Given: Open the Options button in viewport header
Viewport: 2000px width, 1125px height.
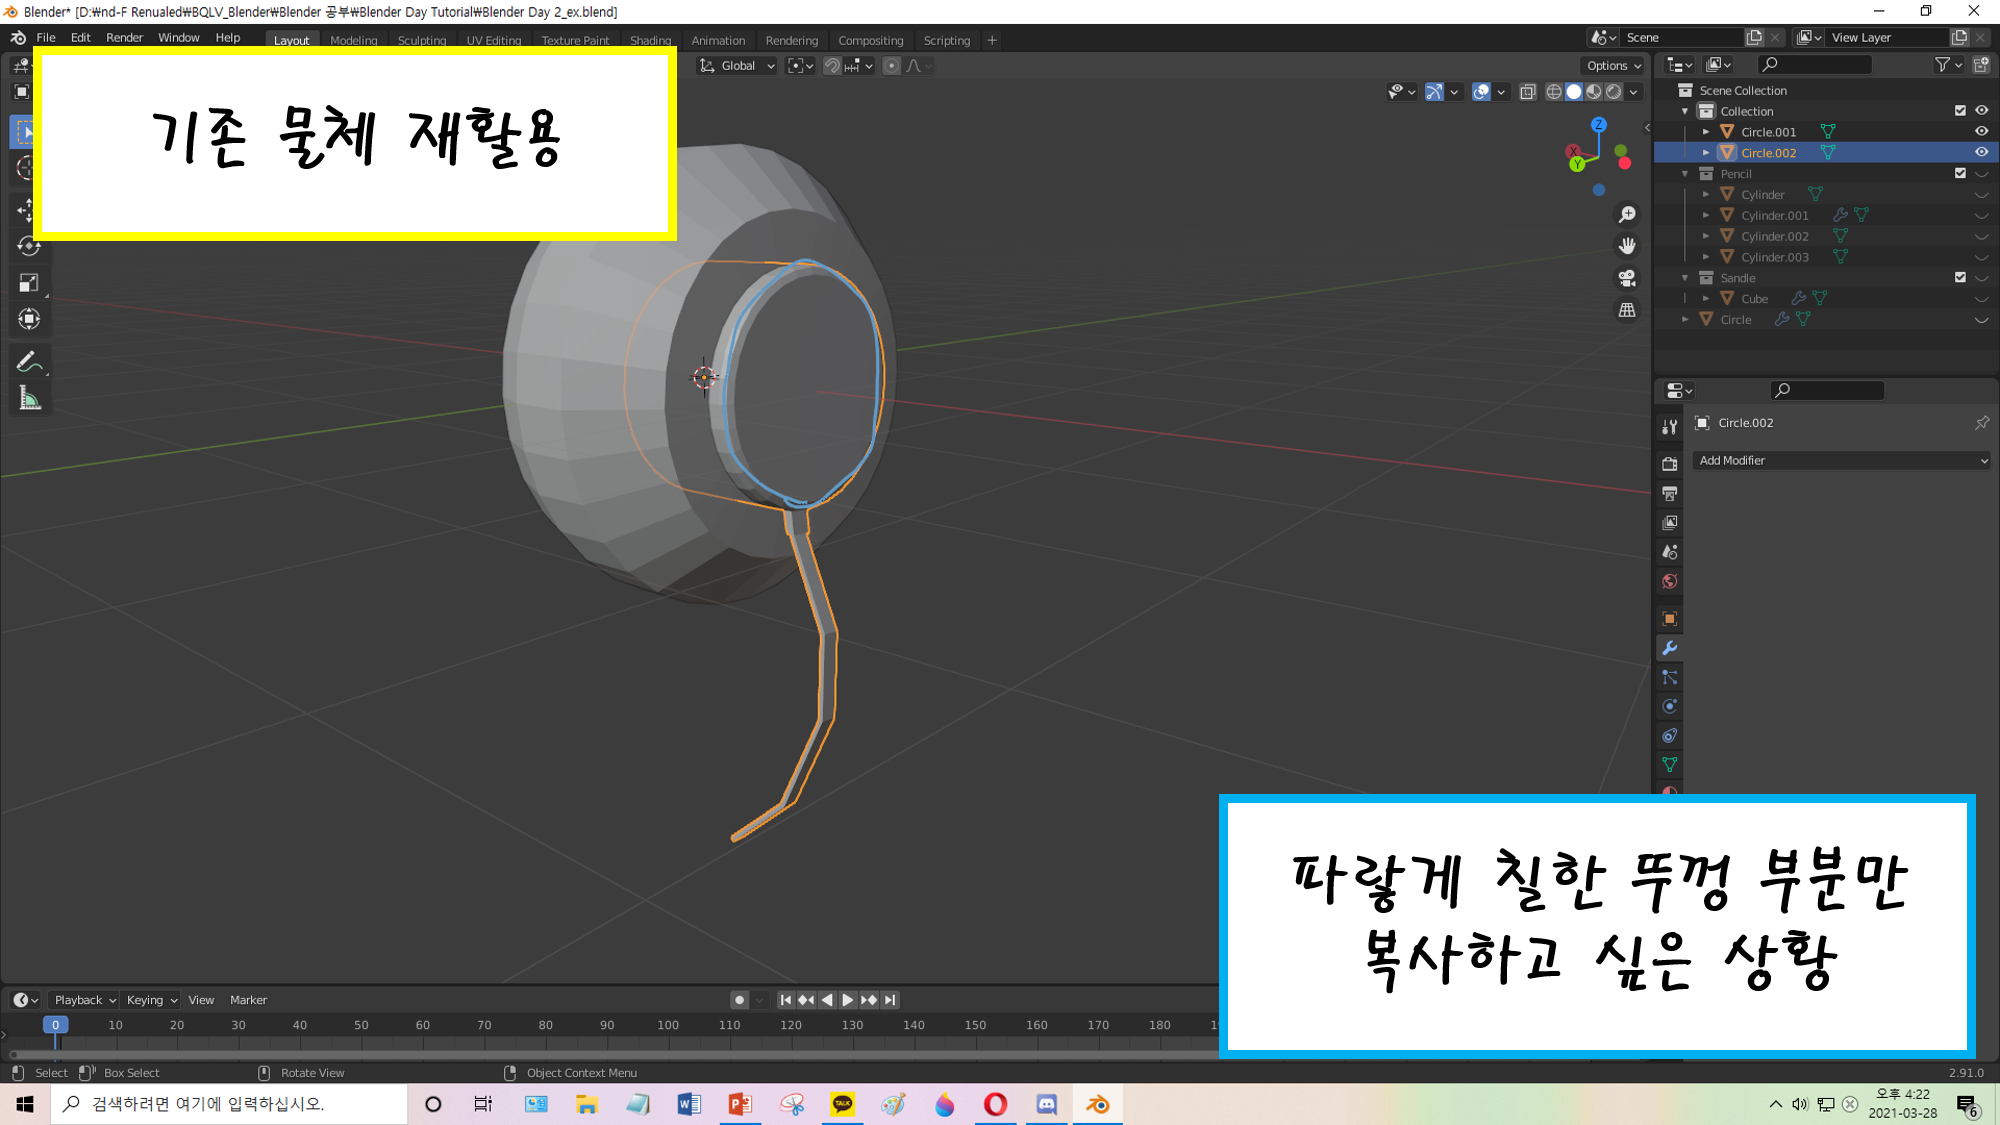Looking at the screenshot, I should click(1614, 66).
